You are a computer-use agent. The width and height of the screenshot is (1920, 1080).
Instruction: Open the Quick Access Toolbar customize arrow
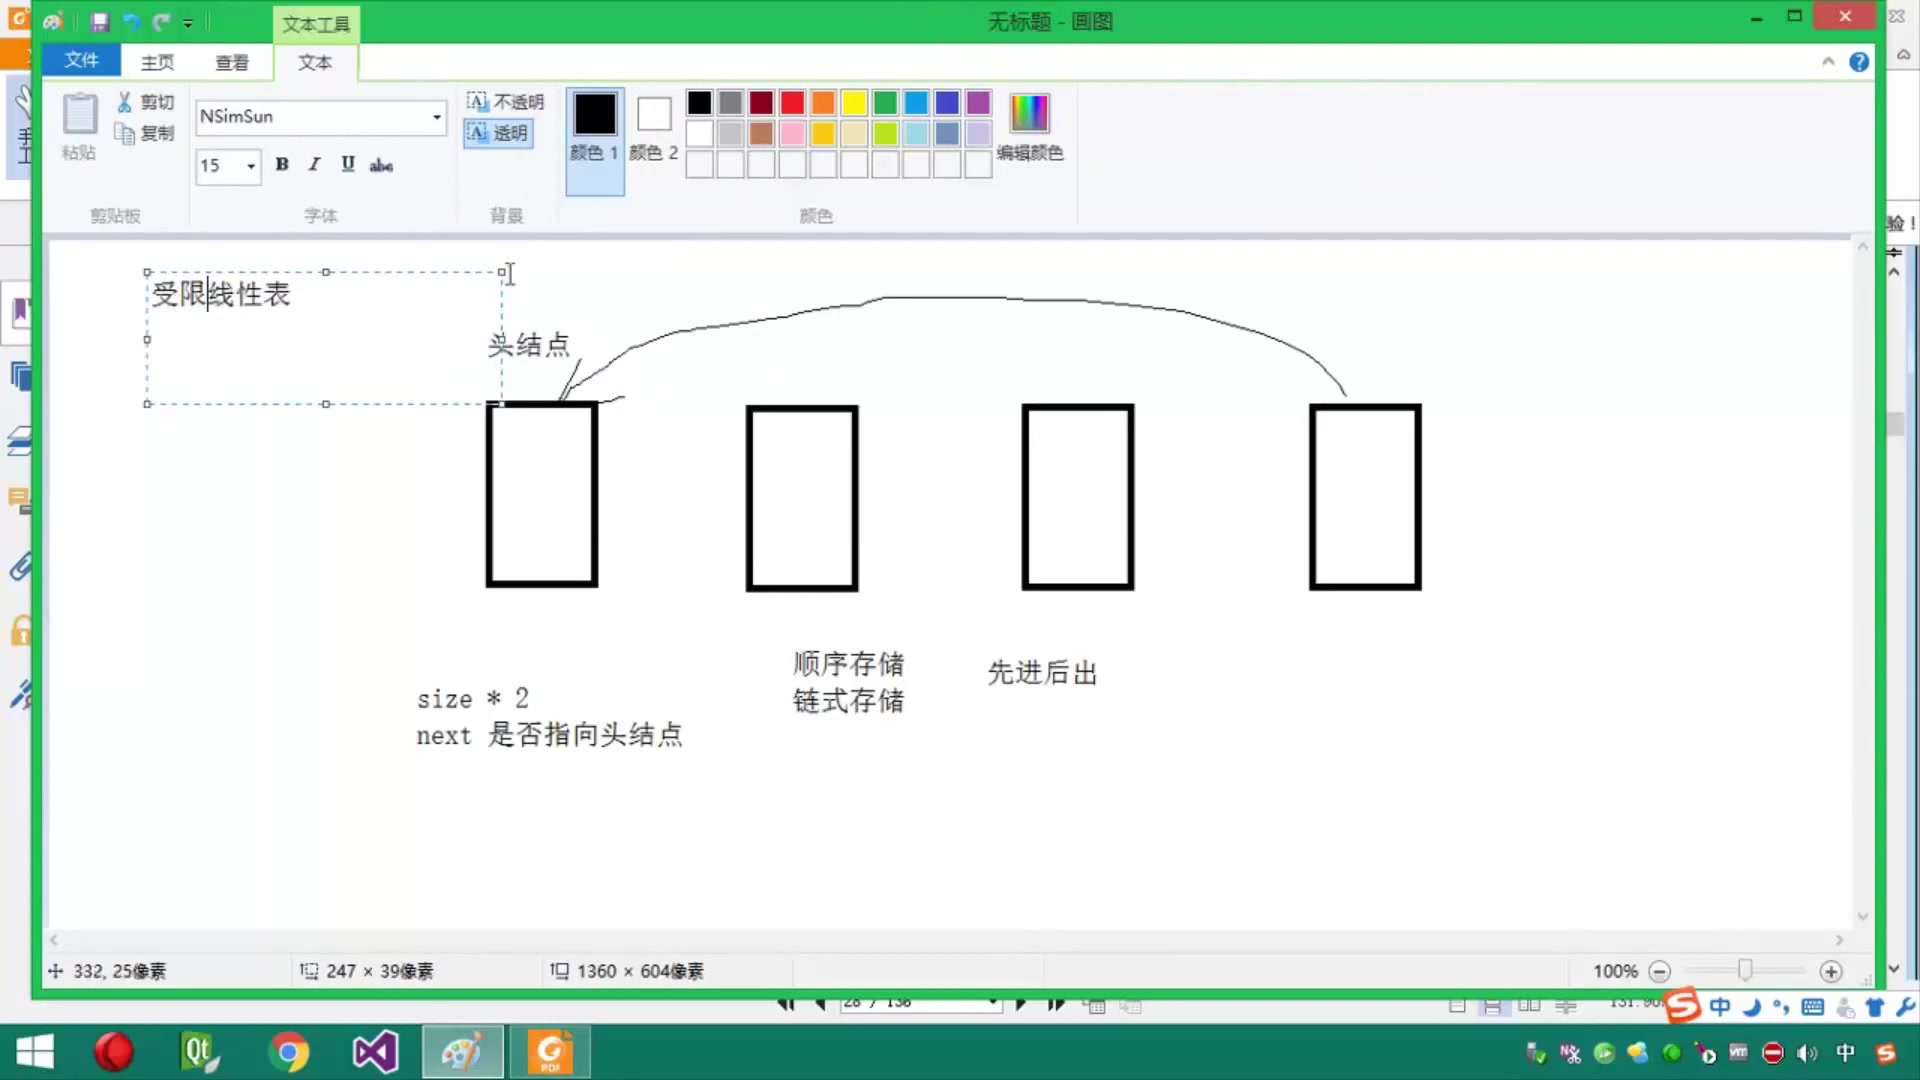coord(188,23)
